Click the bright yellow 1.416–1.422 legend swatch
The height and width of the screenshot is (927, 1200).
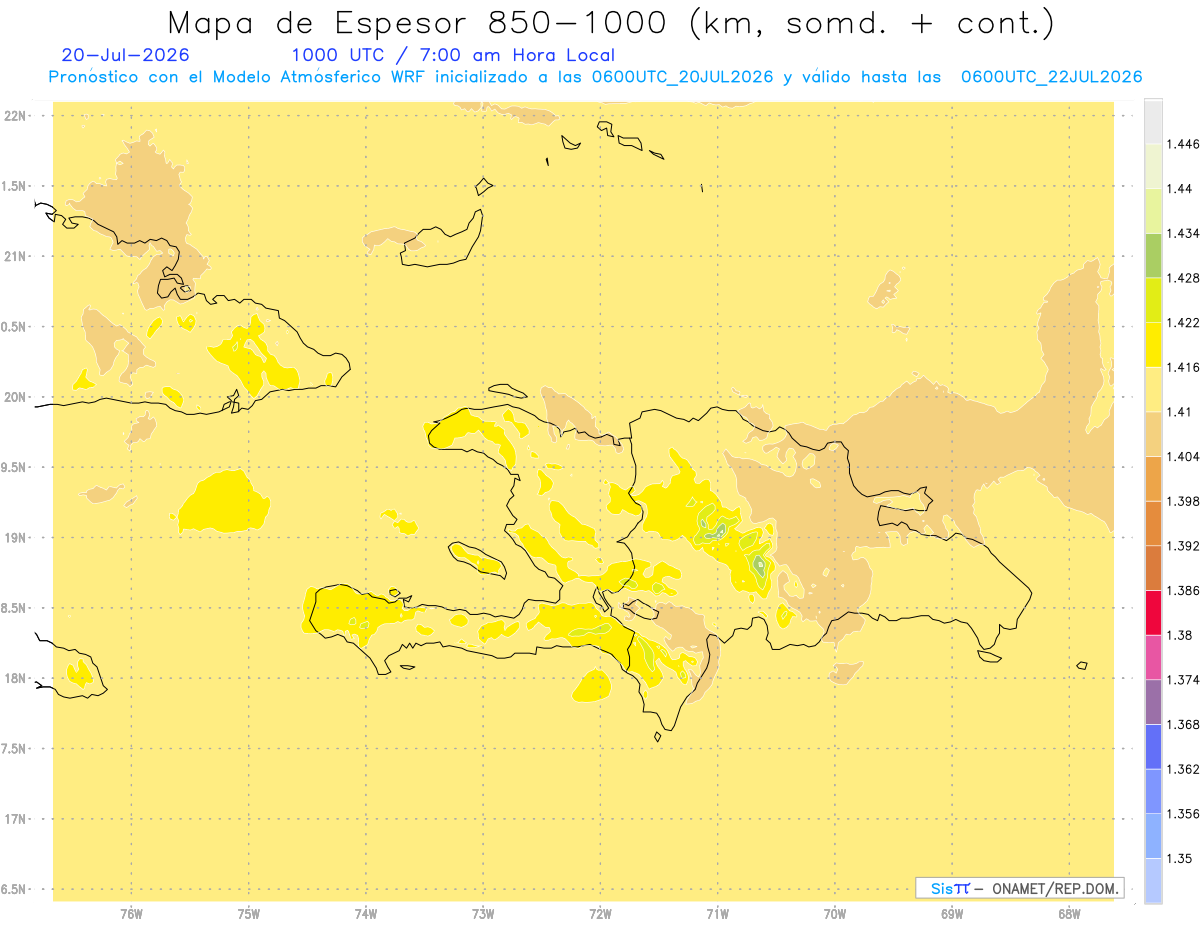1153,345
